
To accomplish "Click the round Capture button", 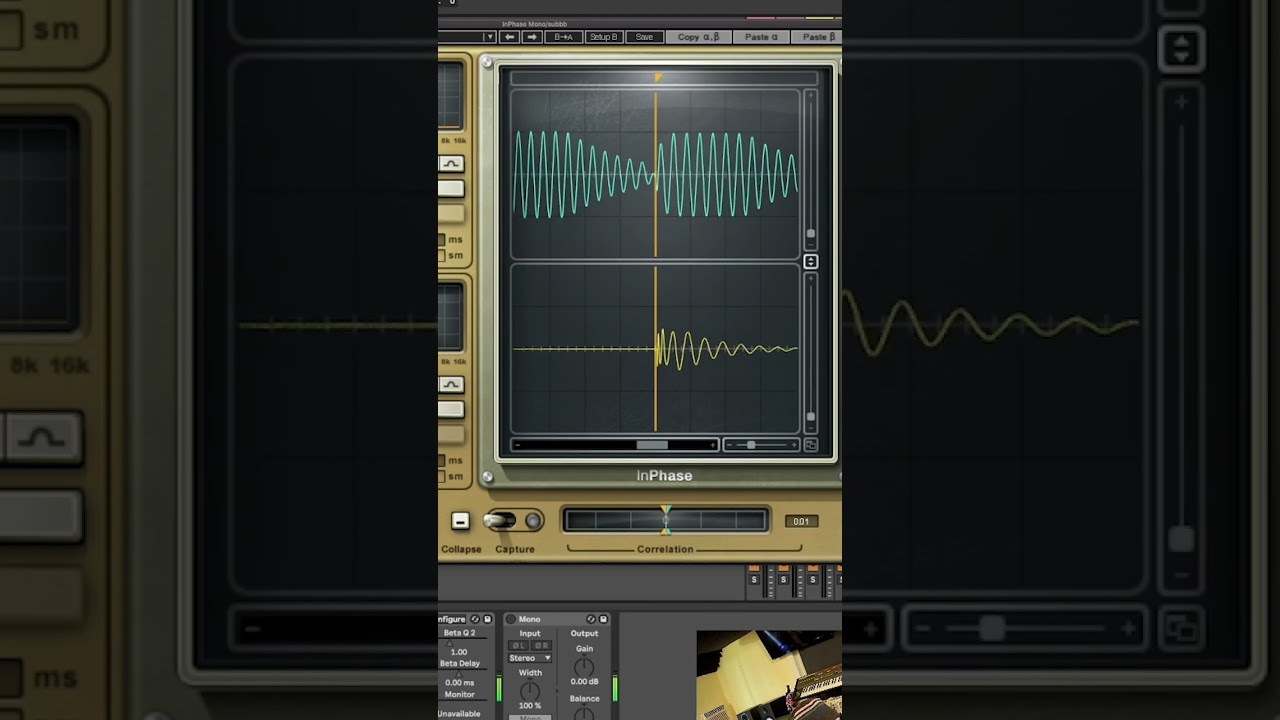I will tap(534, 521).
